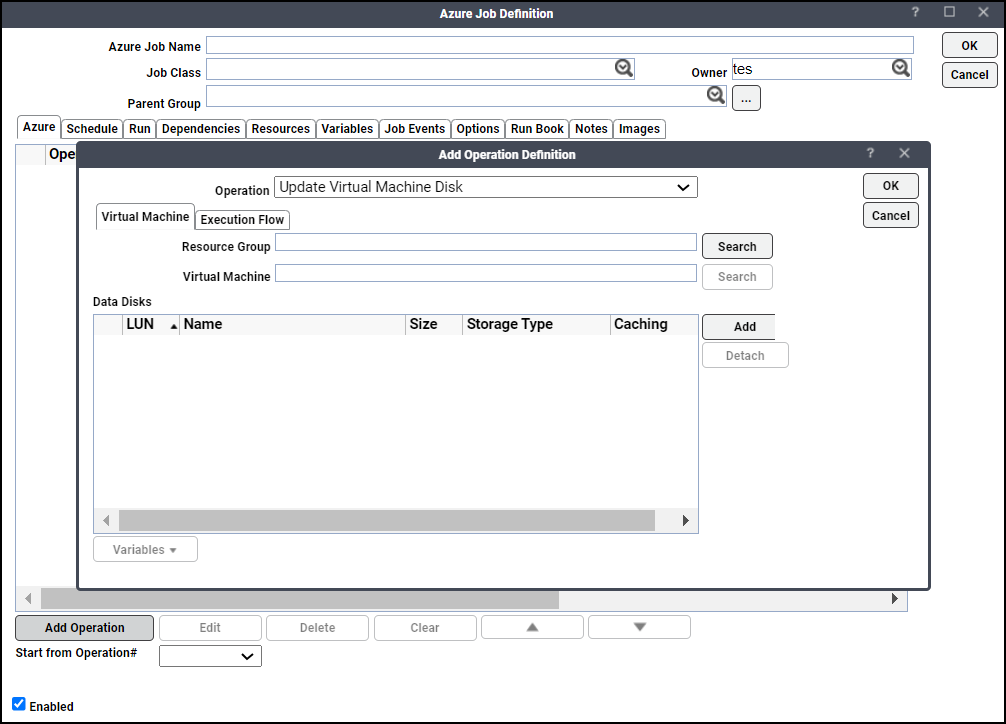
Task: Open the Images tab
Action: coord(640,129)
